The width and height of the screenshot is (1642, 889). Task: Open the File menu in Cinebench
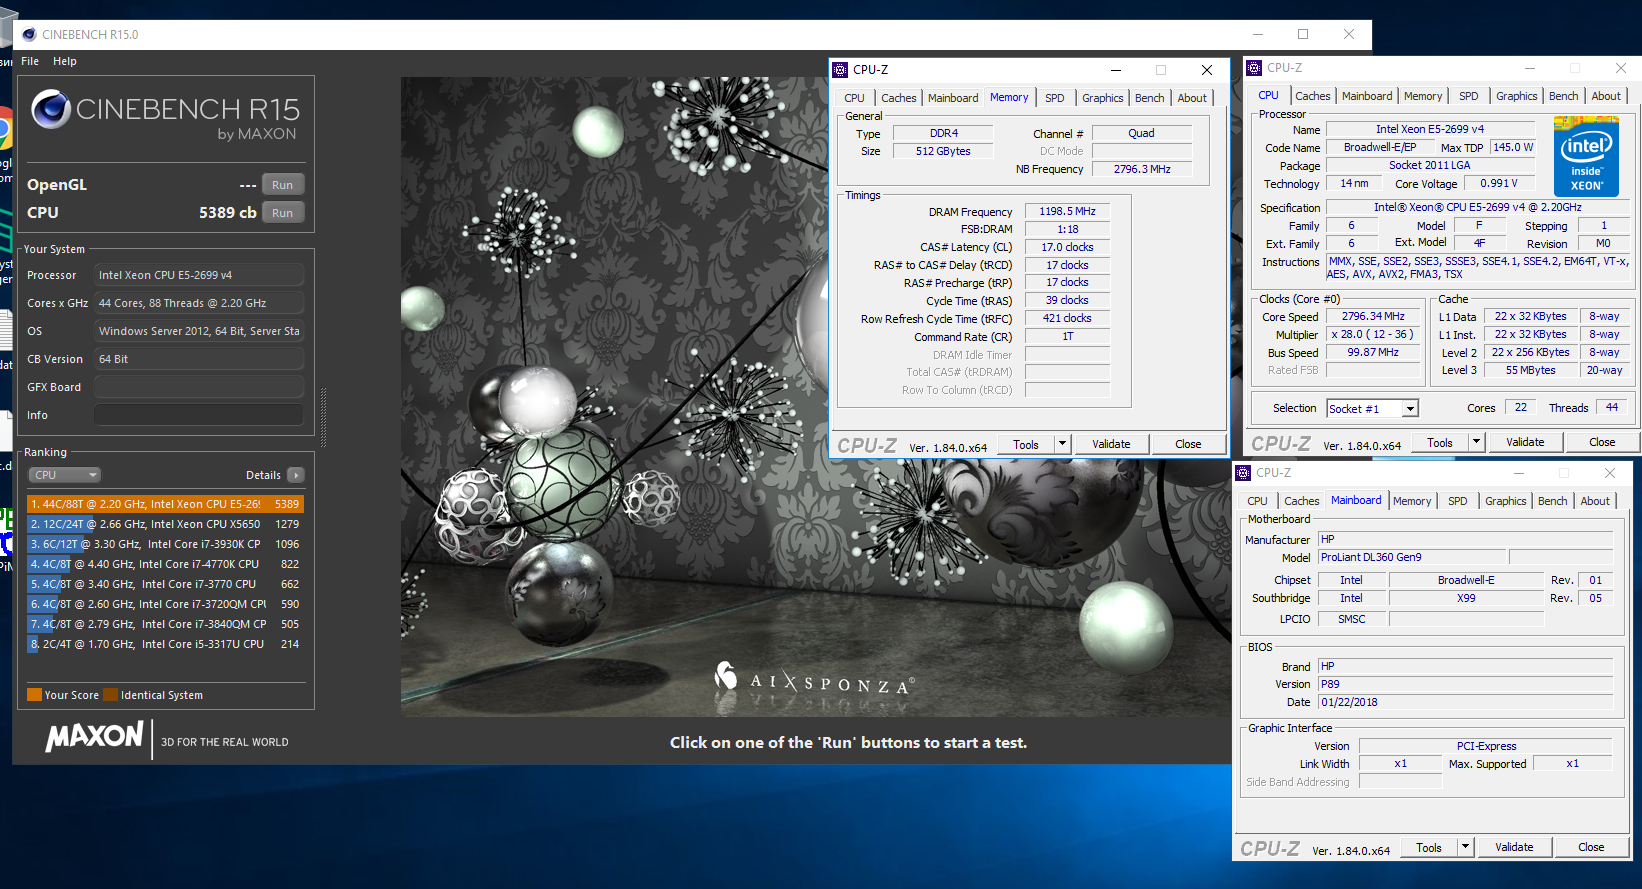point(30,61)
